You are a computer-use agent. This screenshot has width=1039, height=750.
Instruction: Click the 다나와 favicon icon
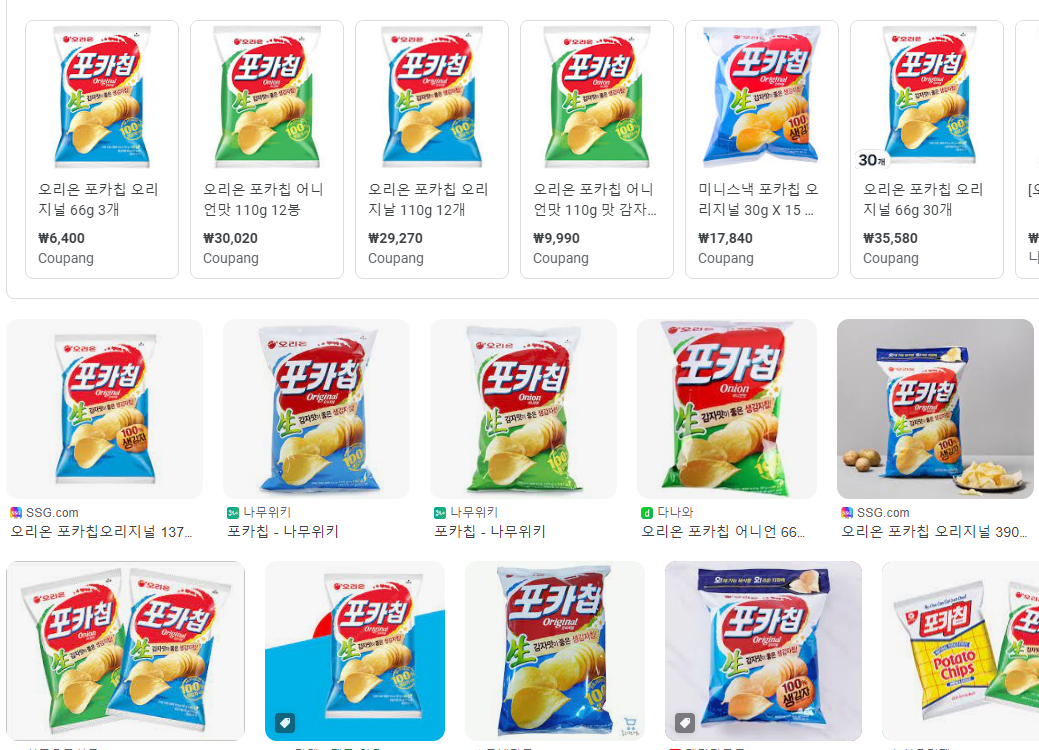(647, 512)
